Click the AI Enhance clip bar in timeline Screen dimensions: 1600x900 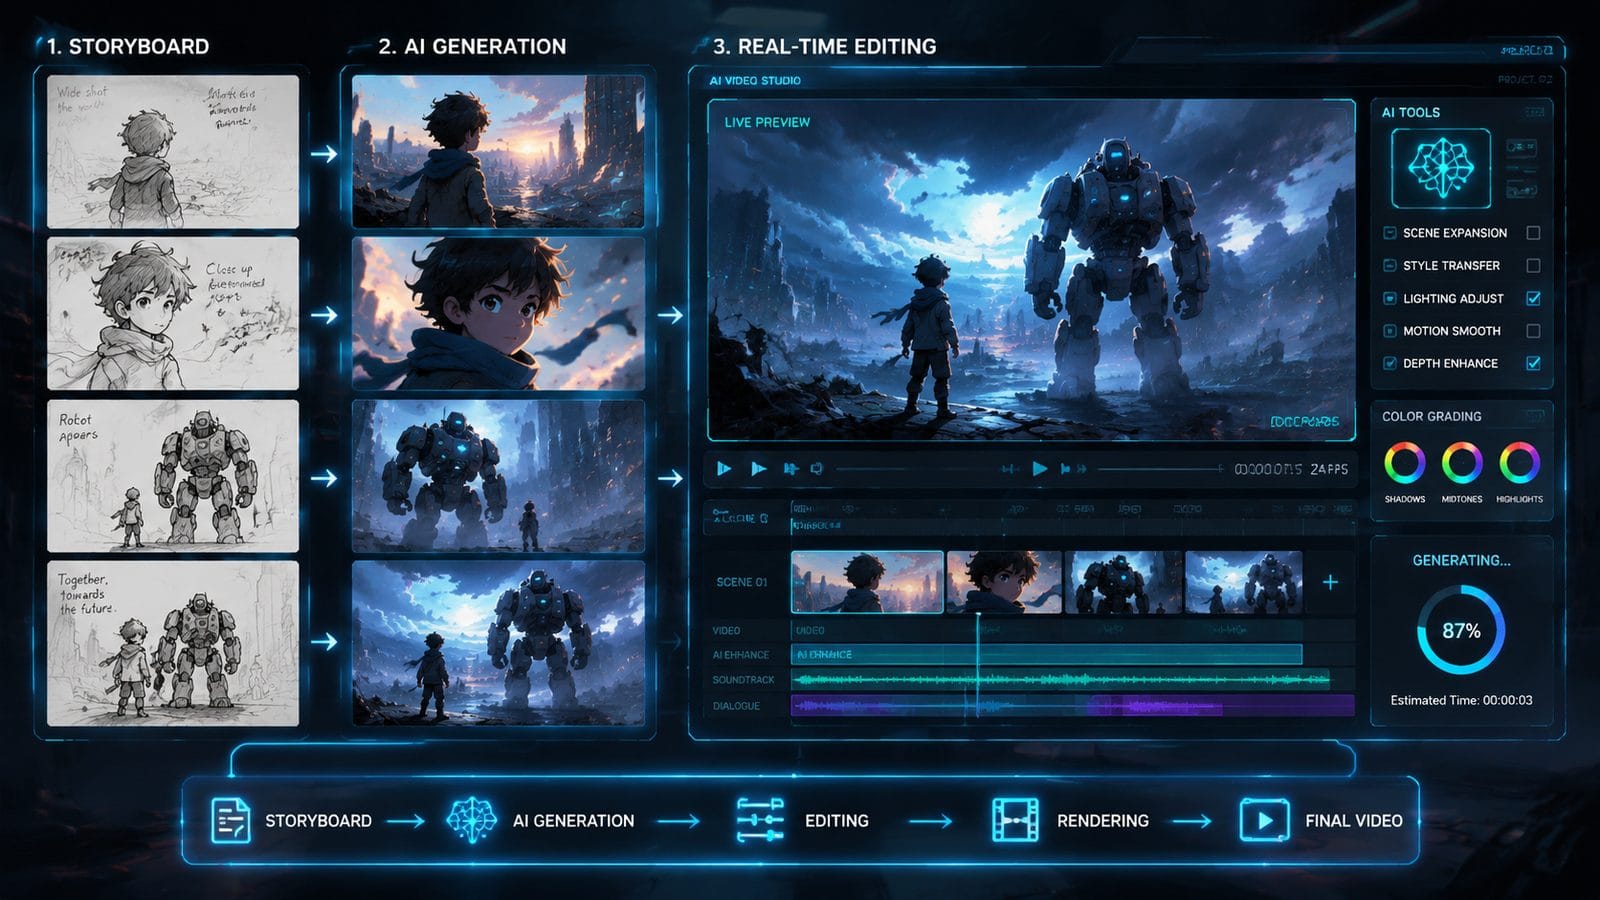(1047, 655)
